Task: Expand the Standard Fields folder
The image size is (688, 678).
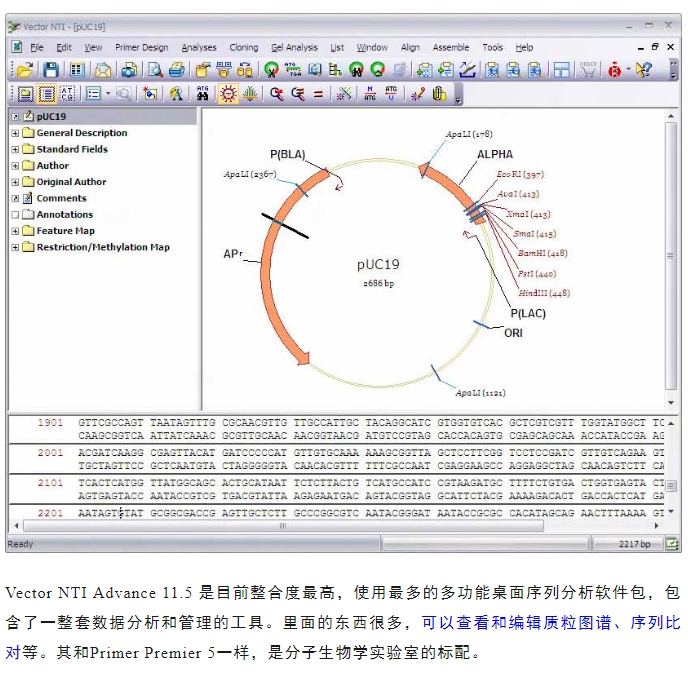Action: (15, 149)
